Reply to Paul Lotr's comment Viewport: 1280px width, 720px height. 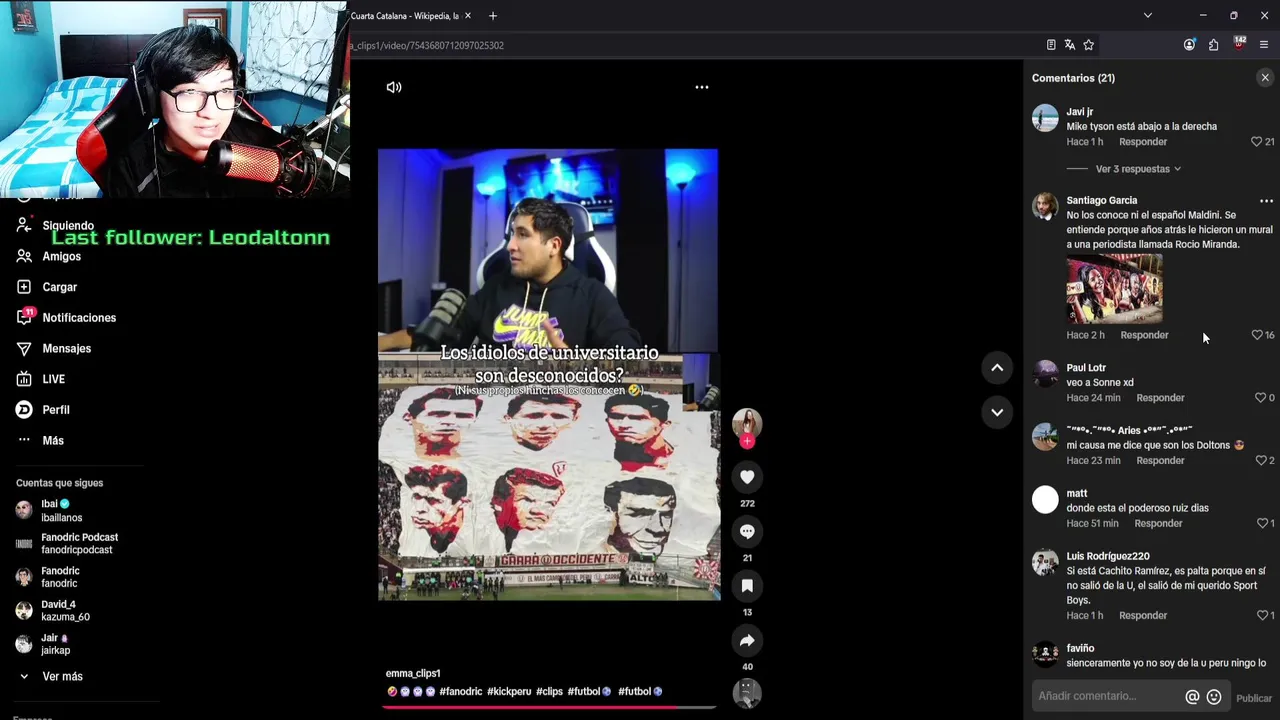click(x=1160, y=398)
